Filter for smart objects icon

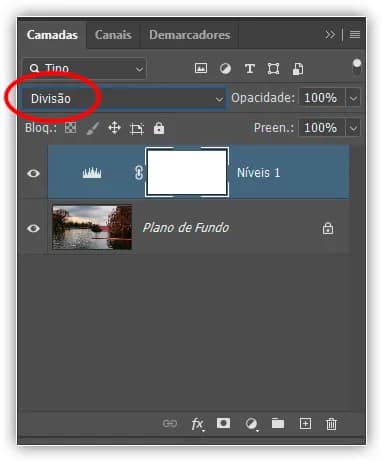pos(298,69)
